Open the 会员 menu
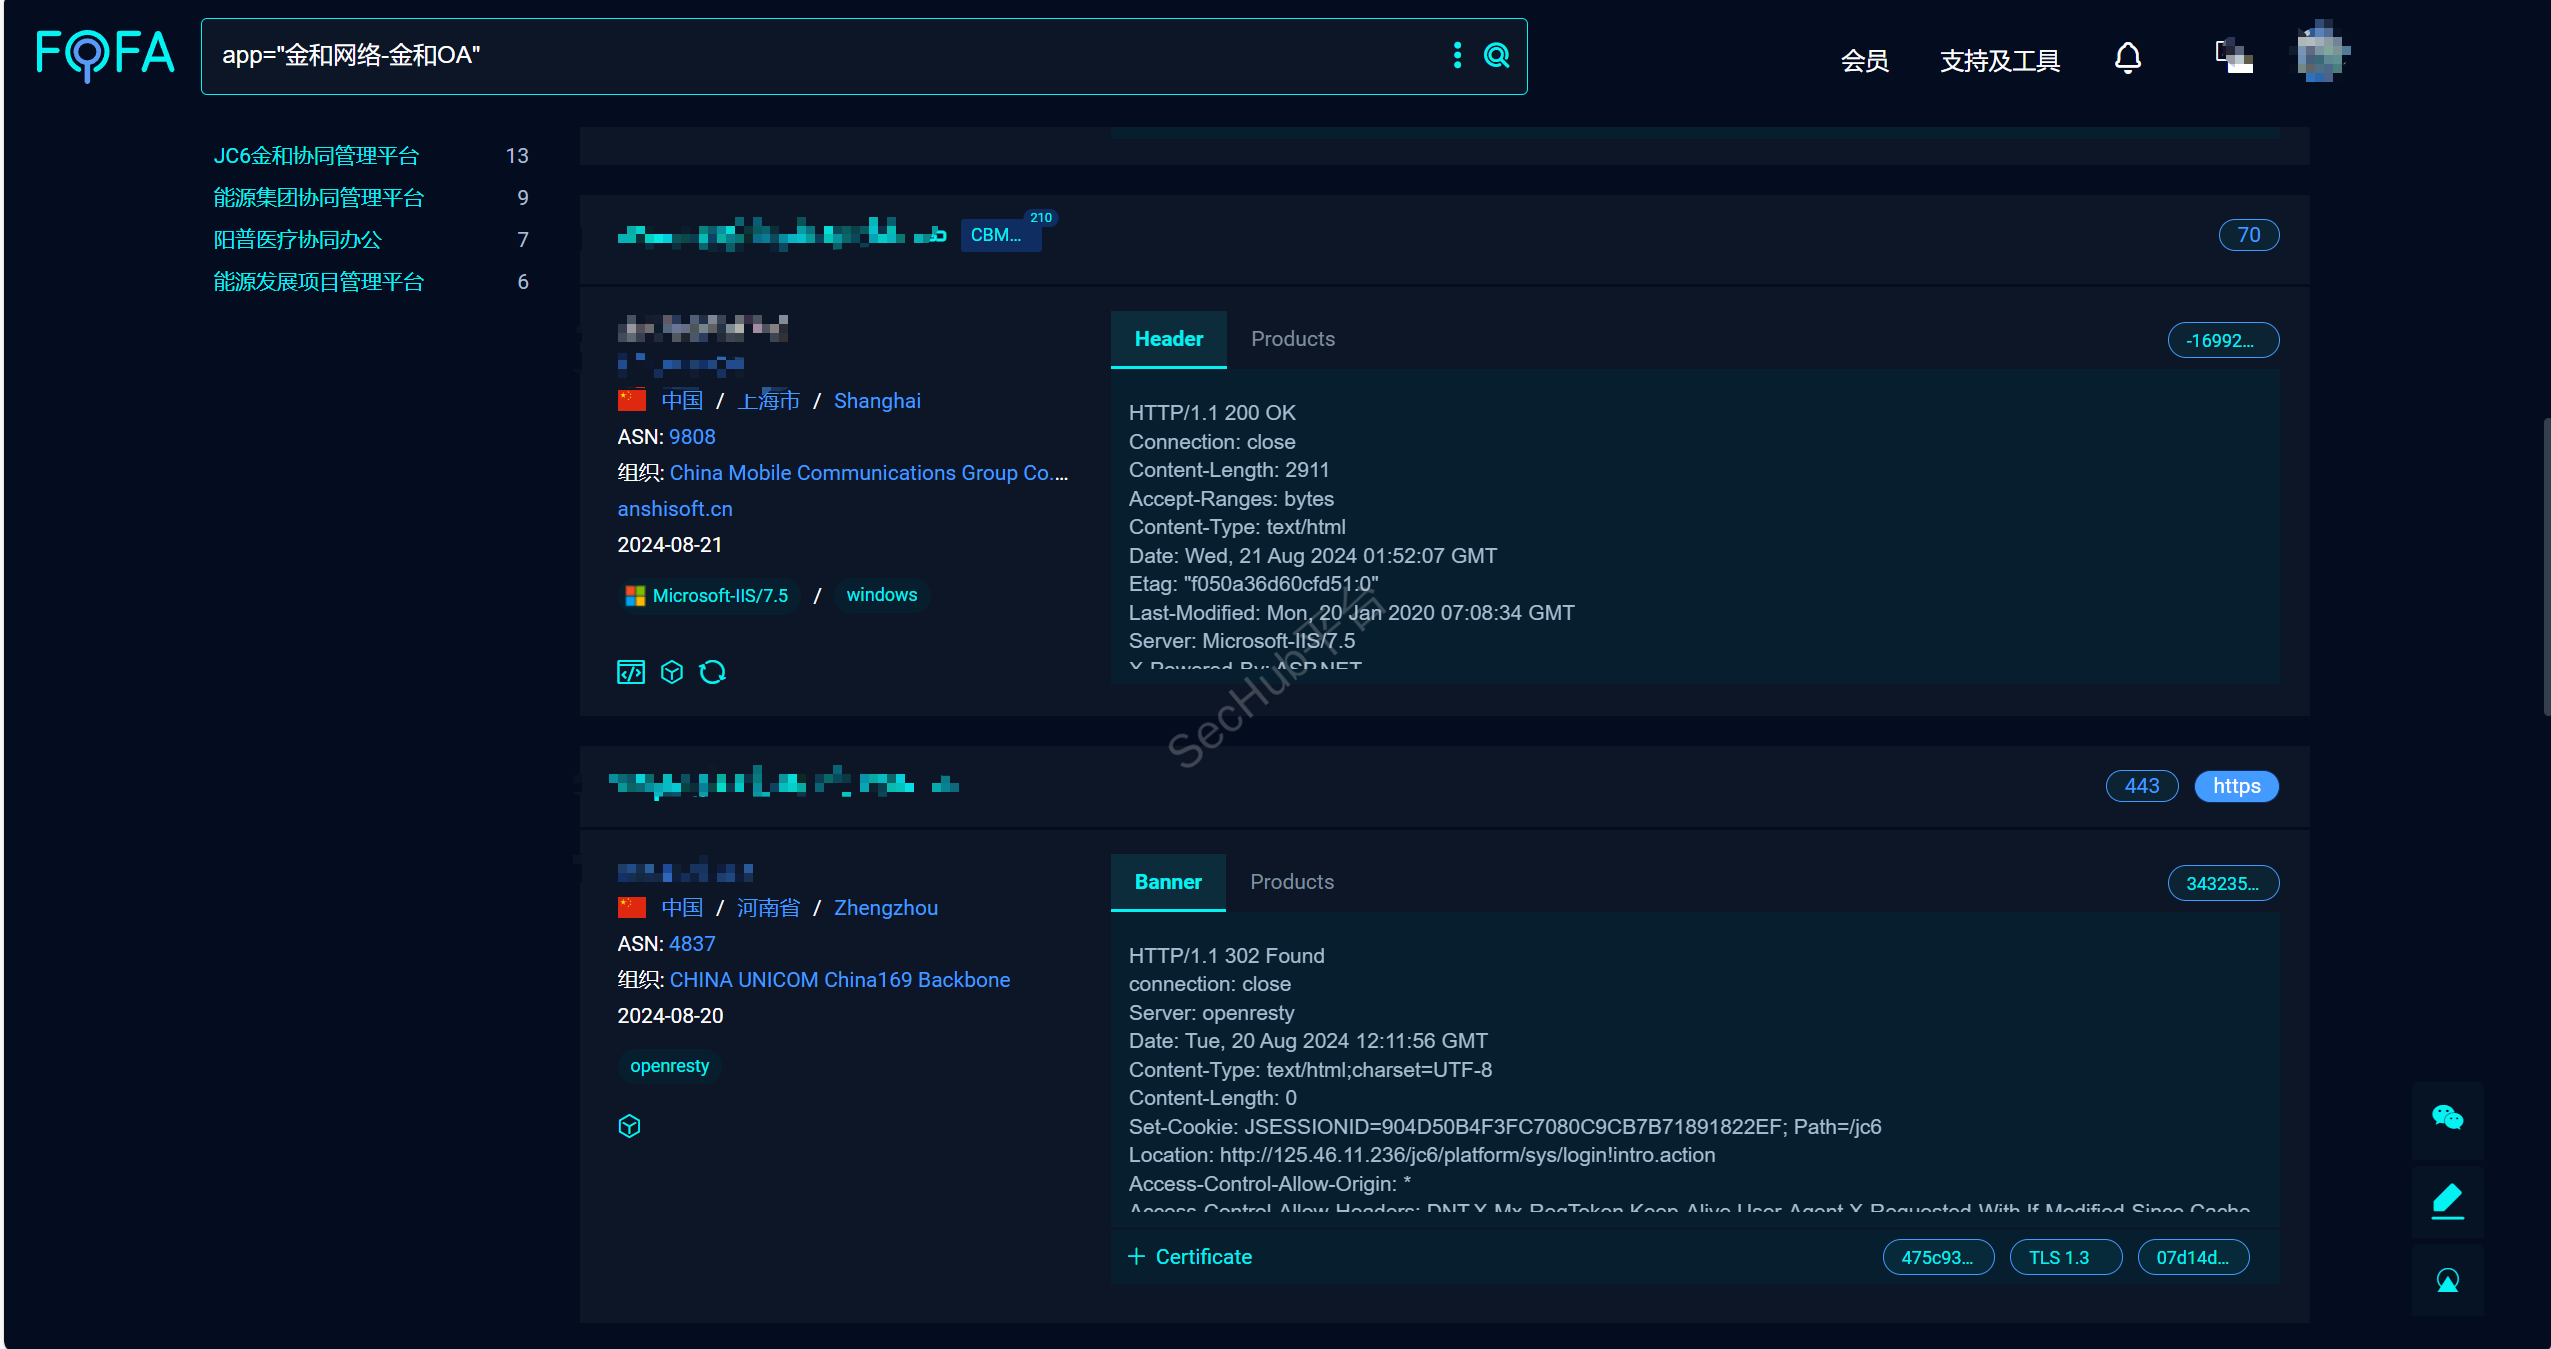The image size is (2551, 1349). (x=1864, y=61)
